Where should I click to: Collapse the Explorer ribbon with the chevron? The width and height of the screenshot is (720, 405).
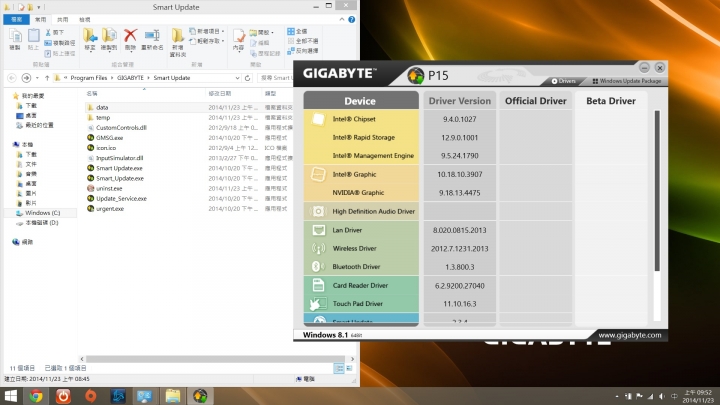coord(342,19)
